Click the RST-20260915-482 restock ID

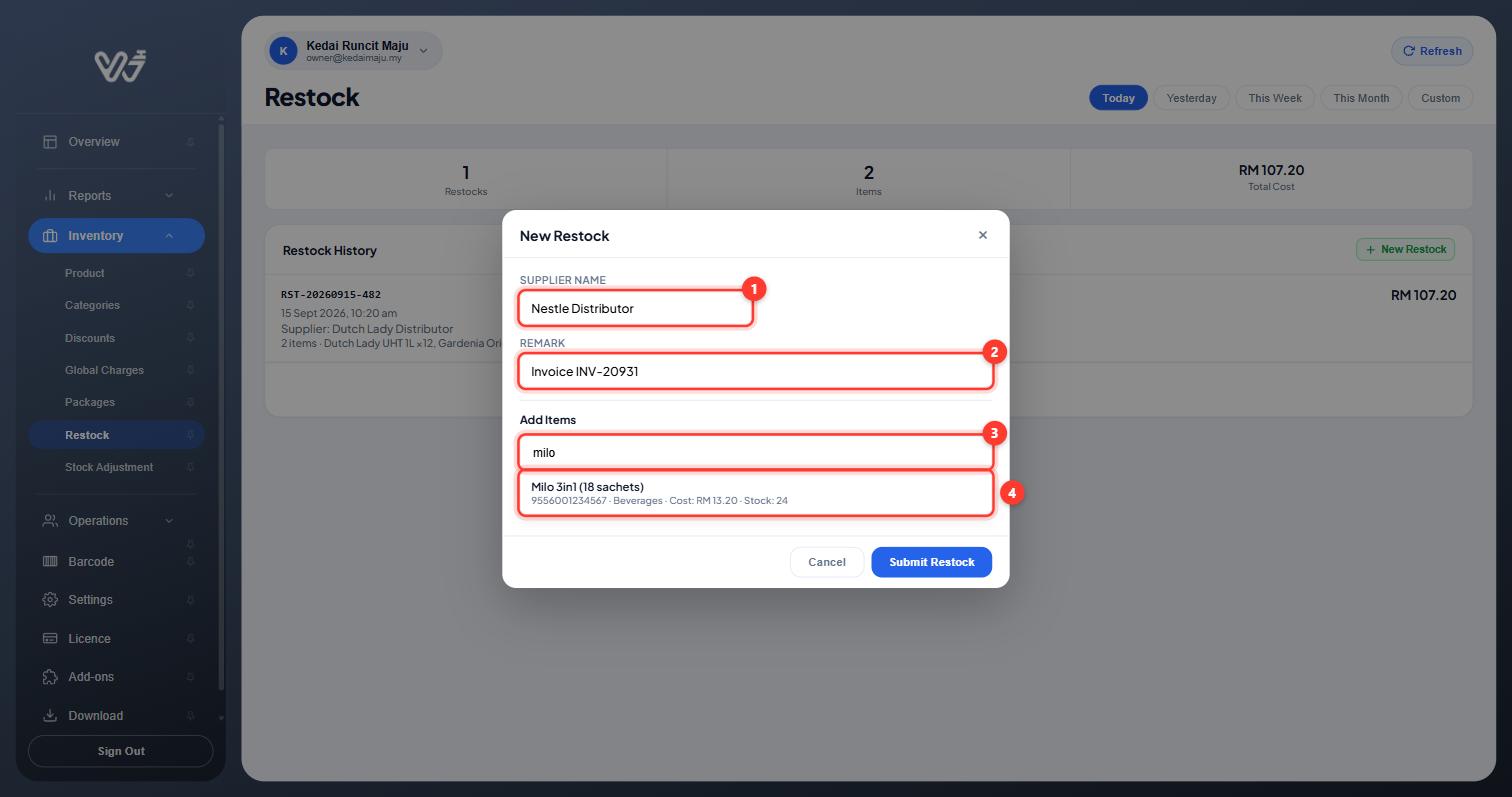pyautogui.click(x=331, y=295)
